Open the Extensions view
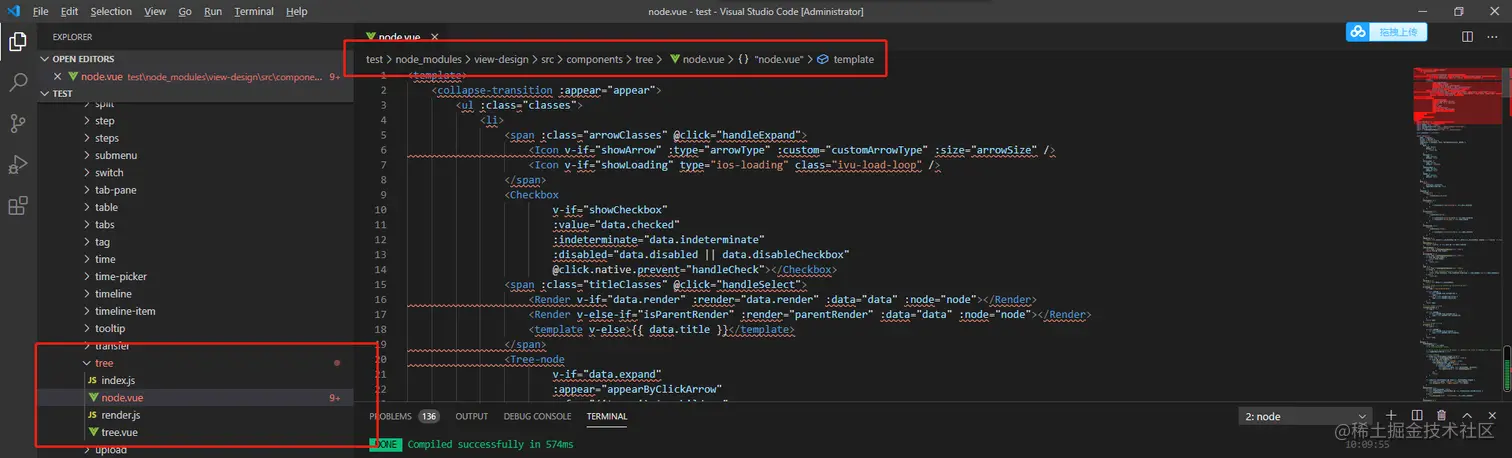The image size is (1512, 458). (x=18, y=206)
